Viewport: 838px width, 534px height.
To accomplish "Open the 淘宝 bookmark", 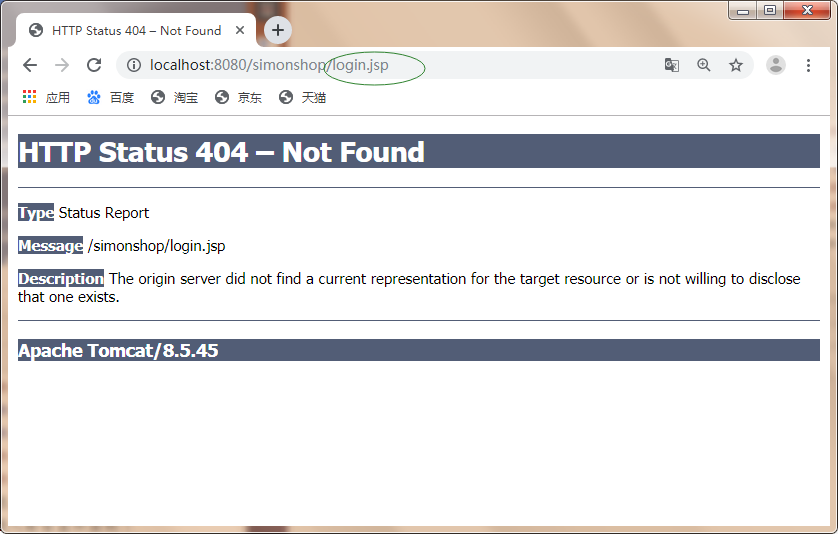I will [x=175, y=97].
